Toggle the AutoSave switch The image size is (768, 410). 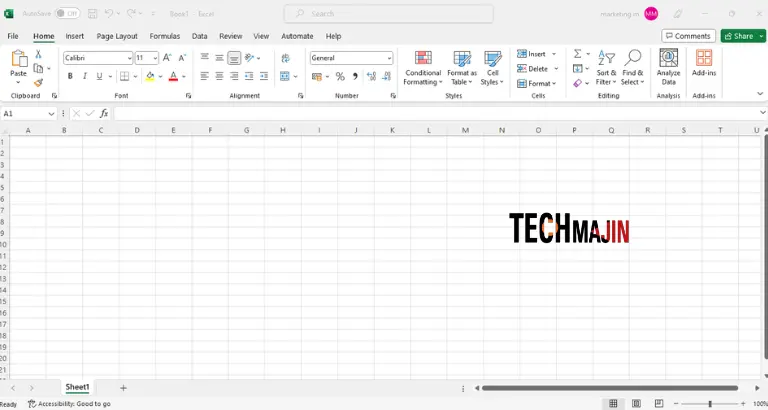click(67, 14)
